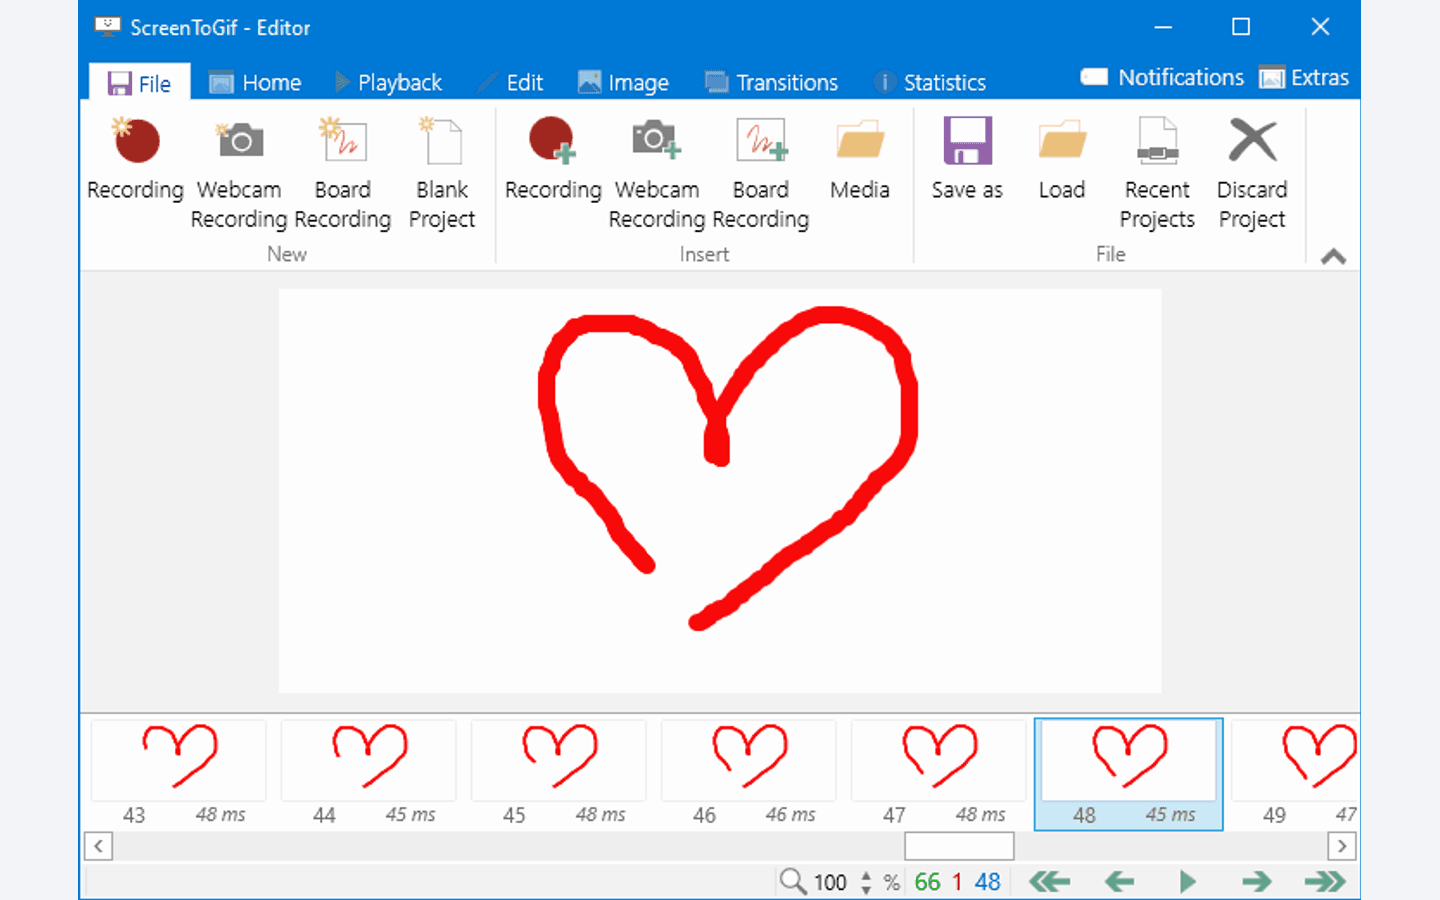Switch to the Playback tab
The image size is (1440, 900).
point(389,83)
